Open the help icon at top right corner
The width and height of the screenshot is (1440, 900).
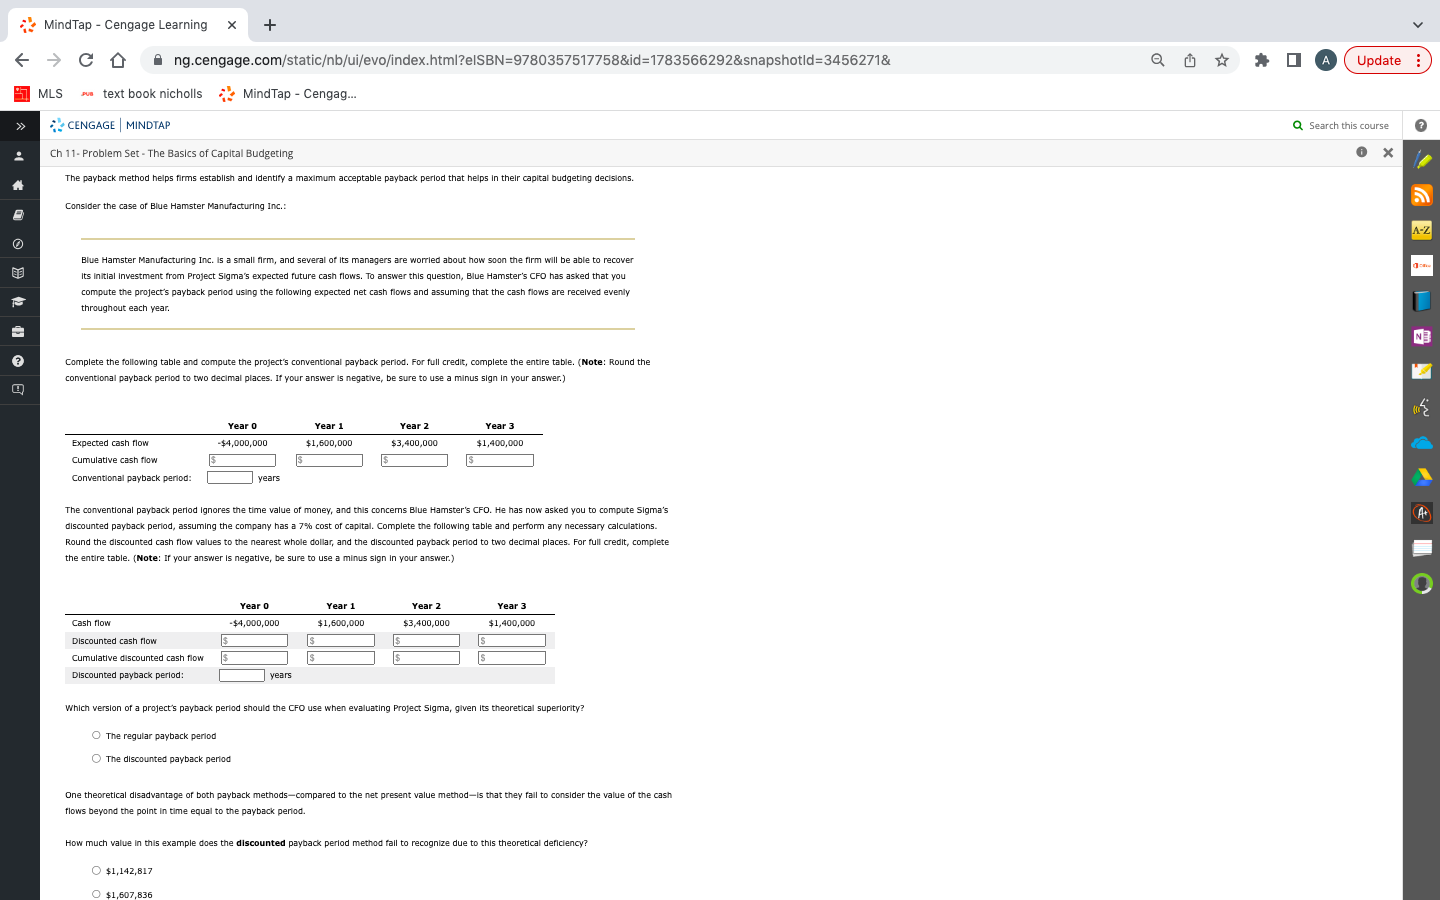(x=1421, y=126)
